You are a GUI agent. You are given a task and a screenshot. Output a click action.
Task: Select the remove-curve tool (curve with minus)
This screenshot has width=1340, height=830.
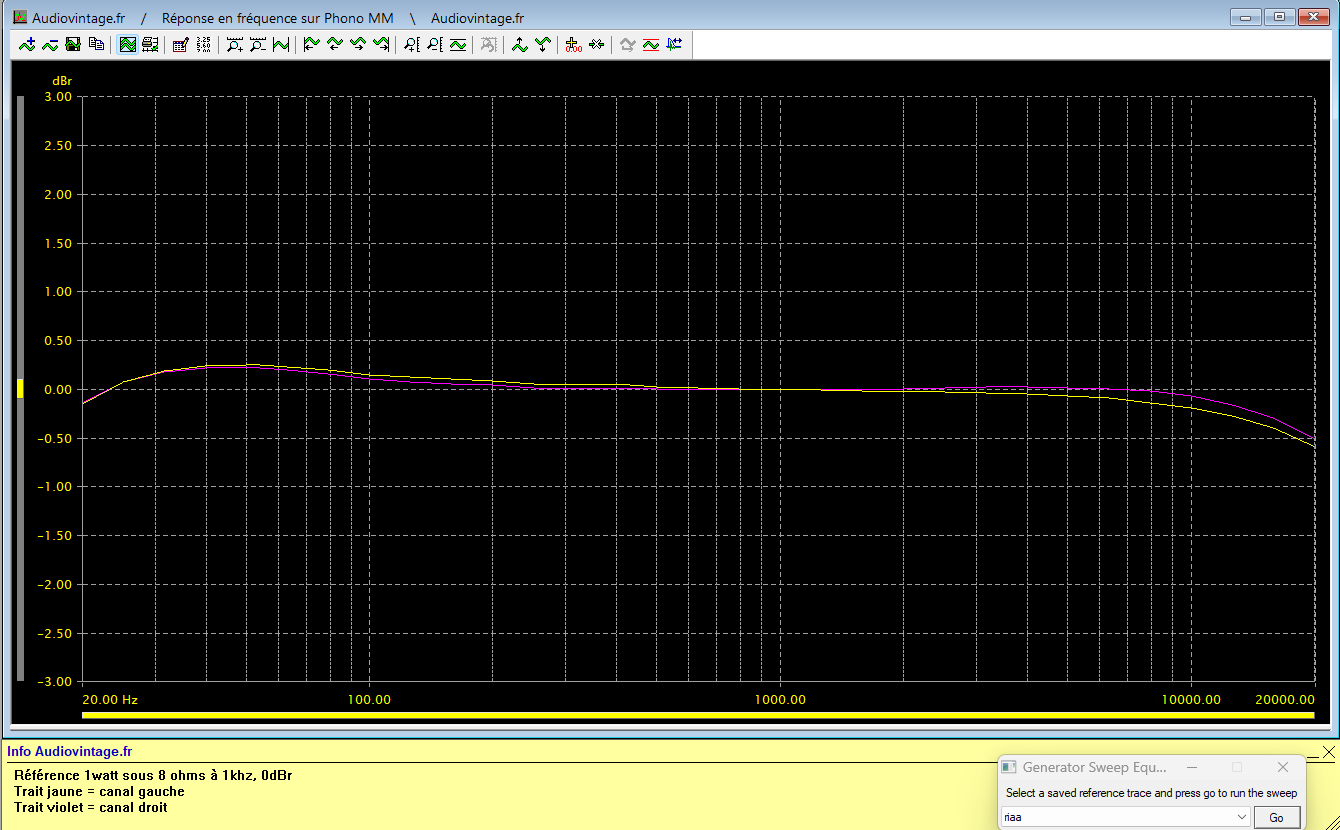tap(48, 44)
